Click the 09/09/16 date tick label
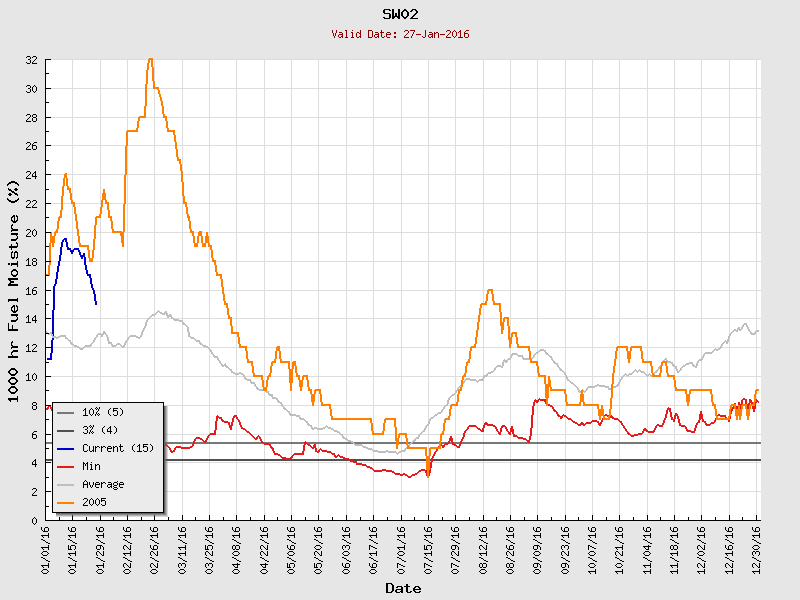The image size is (800, 600). (x=538, y=548)
